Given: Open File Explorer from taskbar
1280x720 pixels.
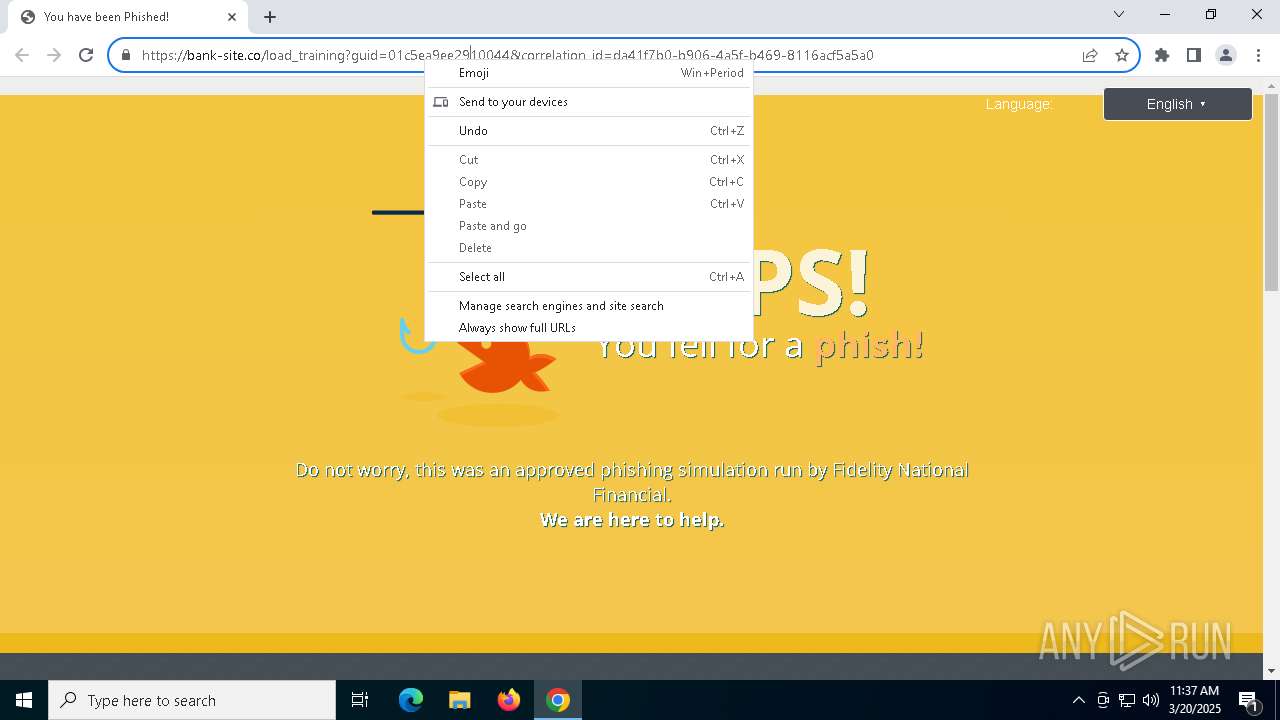Looking at the screenshot, I should tap(459, 700).
